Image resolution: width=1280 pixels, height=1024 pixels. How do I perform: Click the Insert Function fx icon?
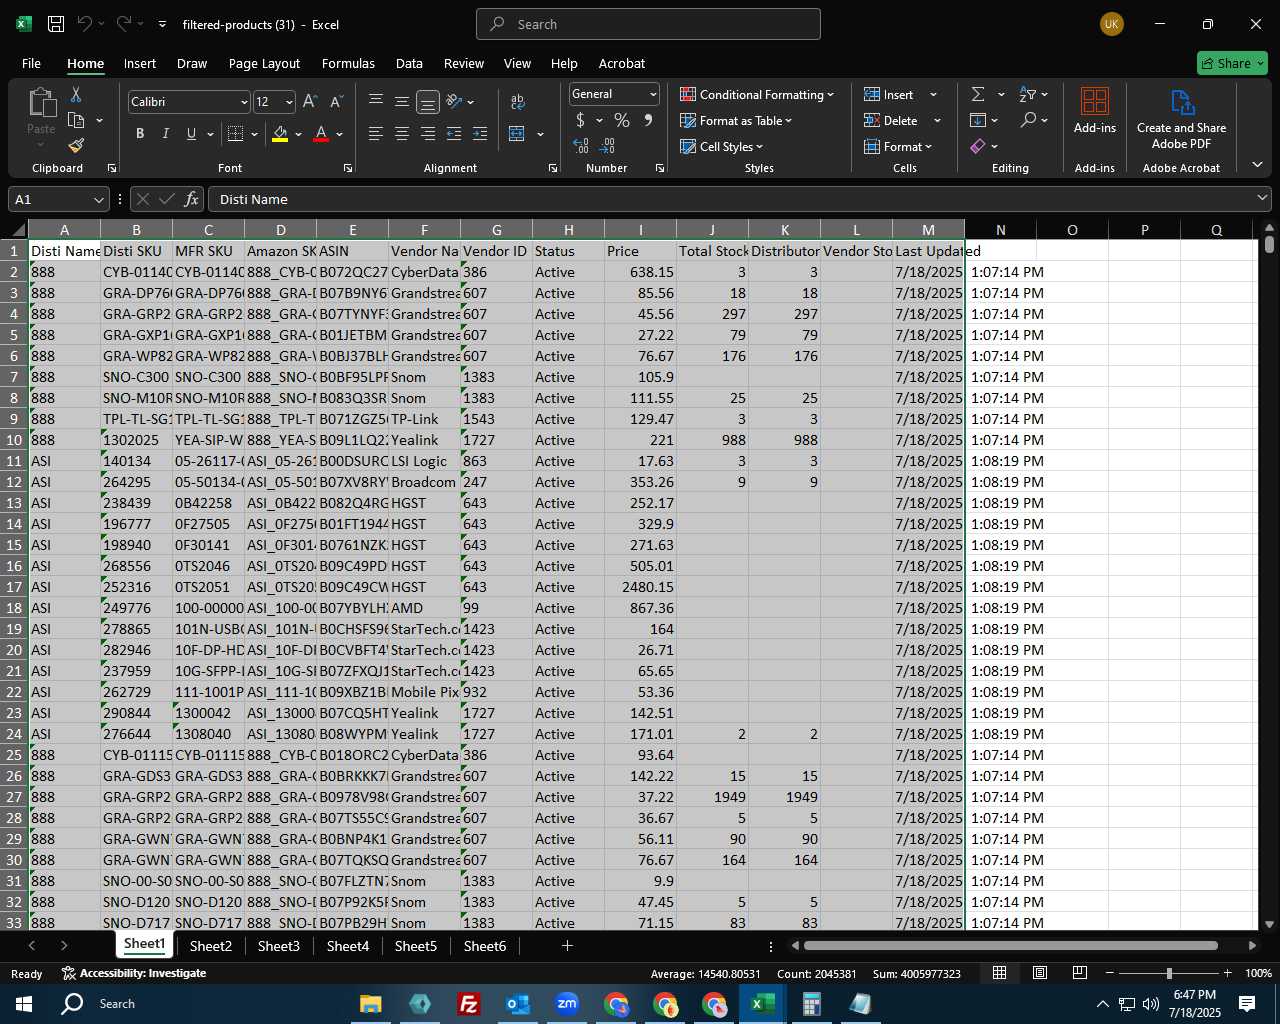coord(192,199)
